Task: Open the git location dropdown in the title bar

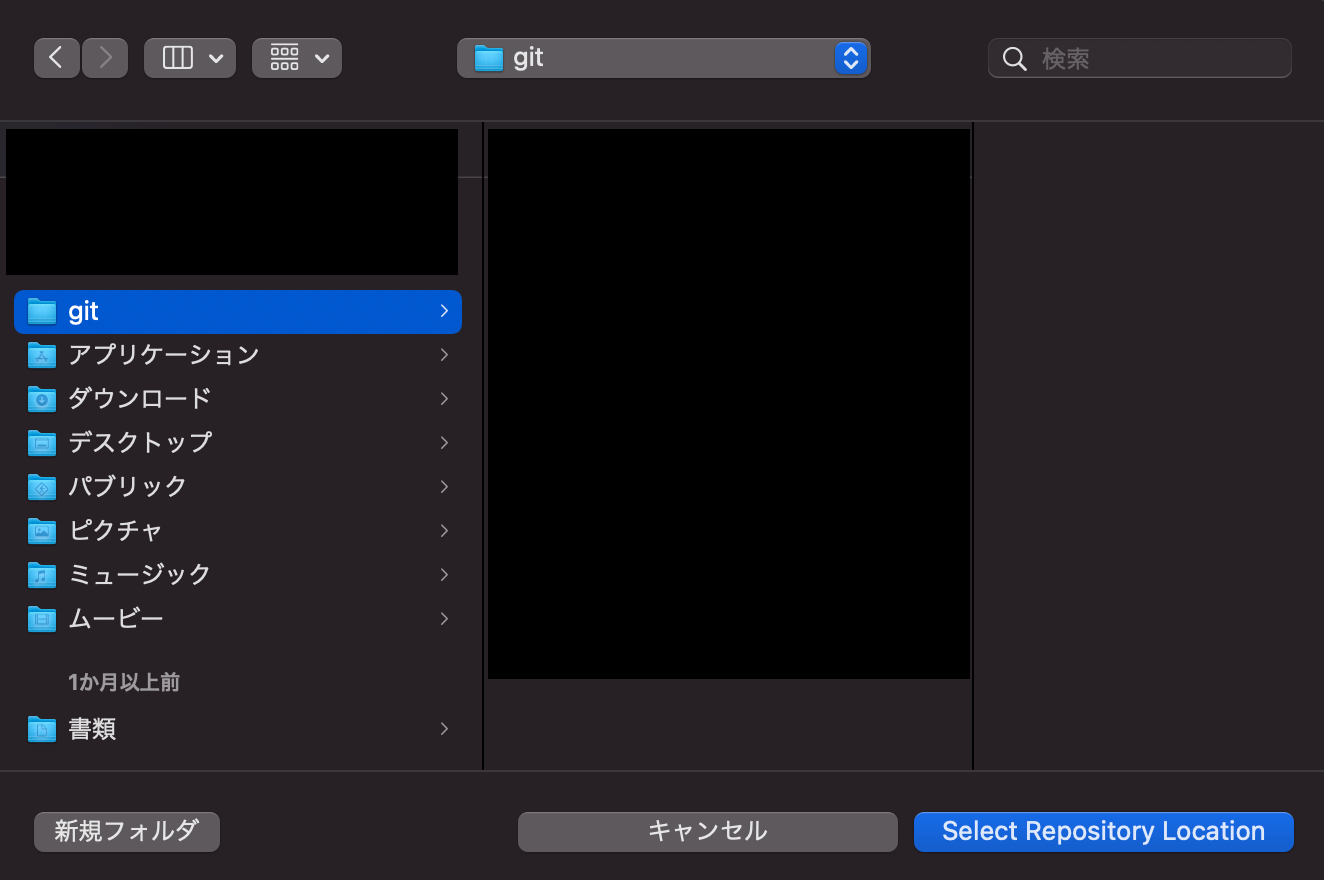Action: pos(851,58)
